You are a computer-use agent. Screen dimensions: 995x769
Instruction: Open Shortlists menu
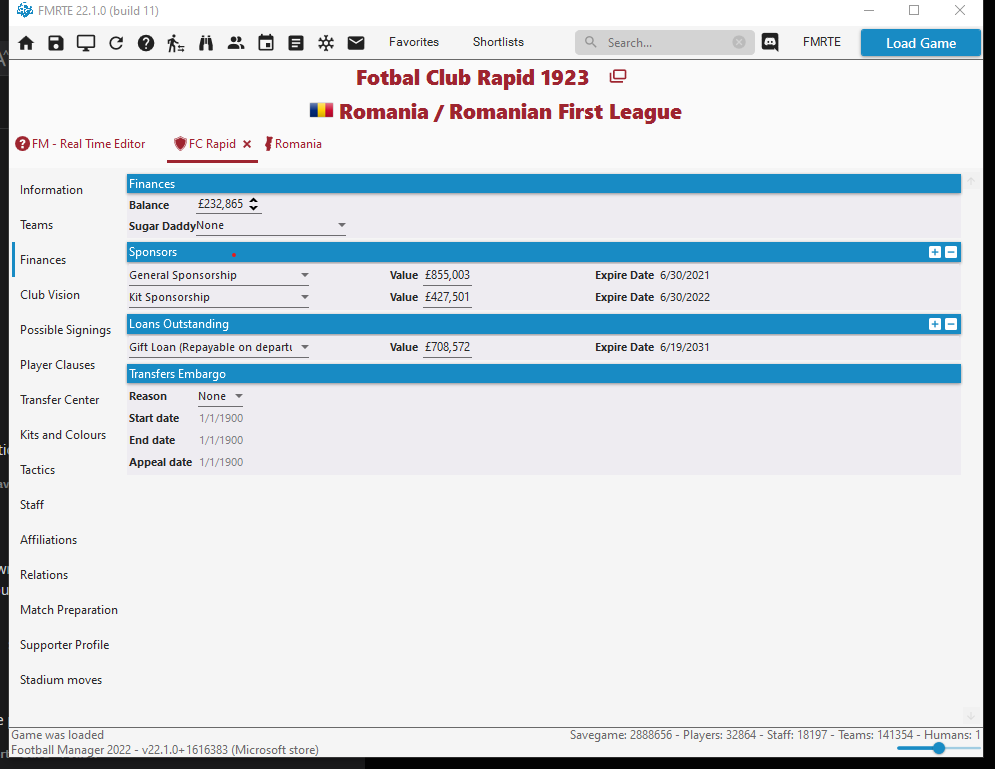point(498,42)
